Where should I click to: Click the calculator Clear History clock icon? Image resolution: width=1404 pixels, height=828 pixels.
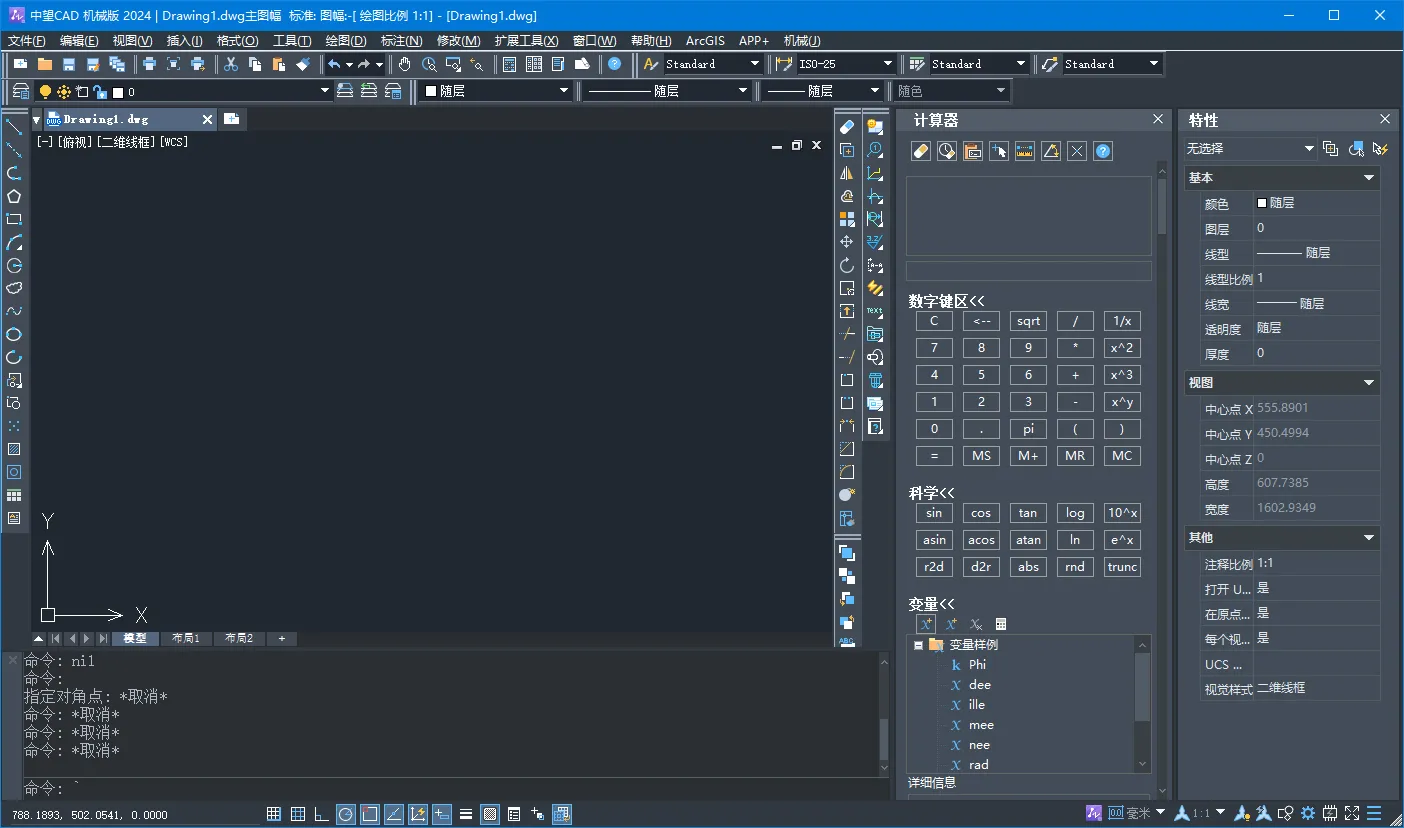(946, 151)
